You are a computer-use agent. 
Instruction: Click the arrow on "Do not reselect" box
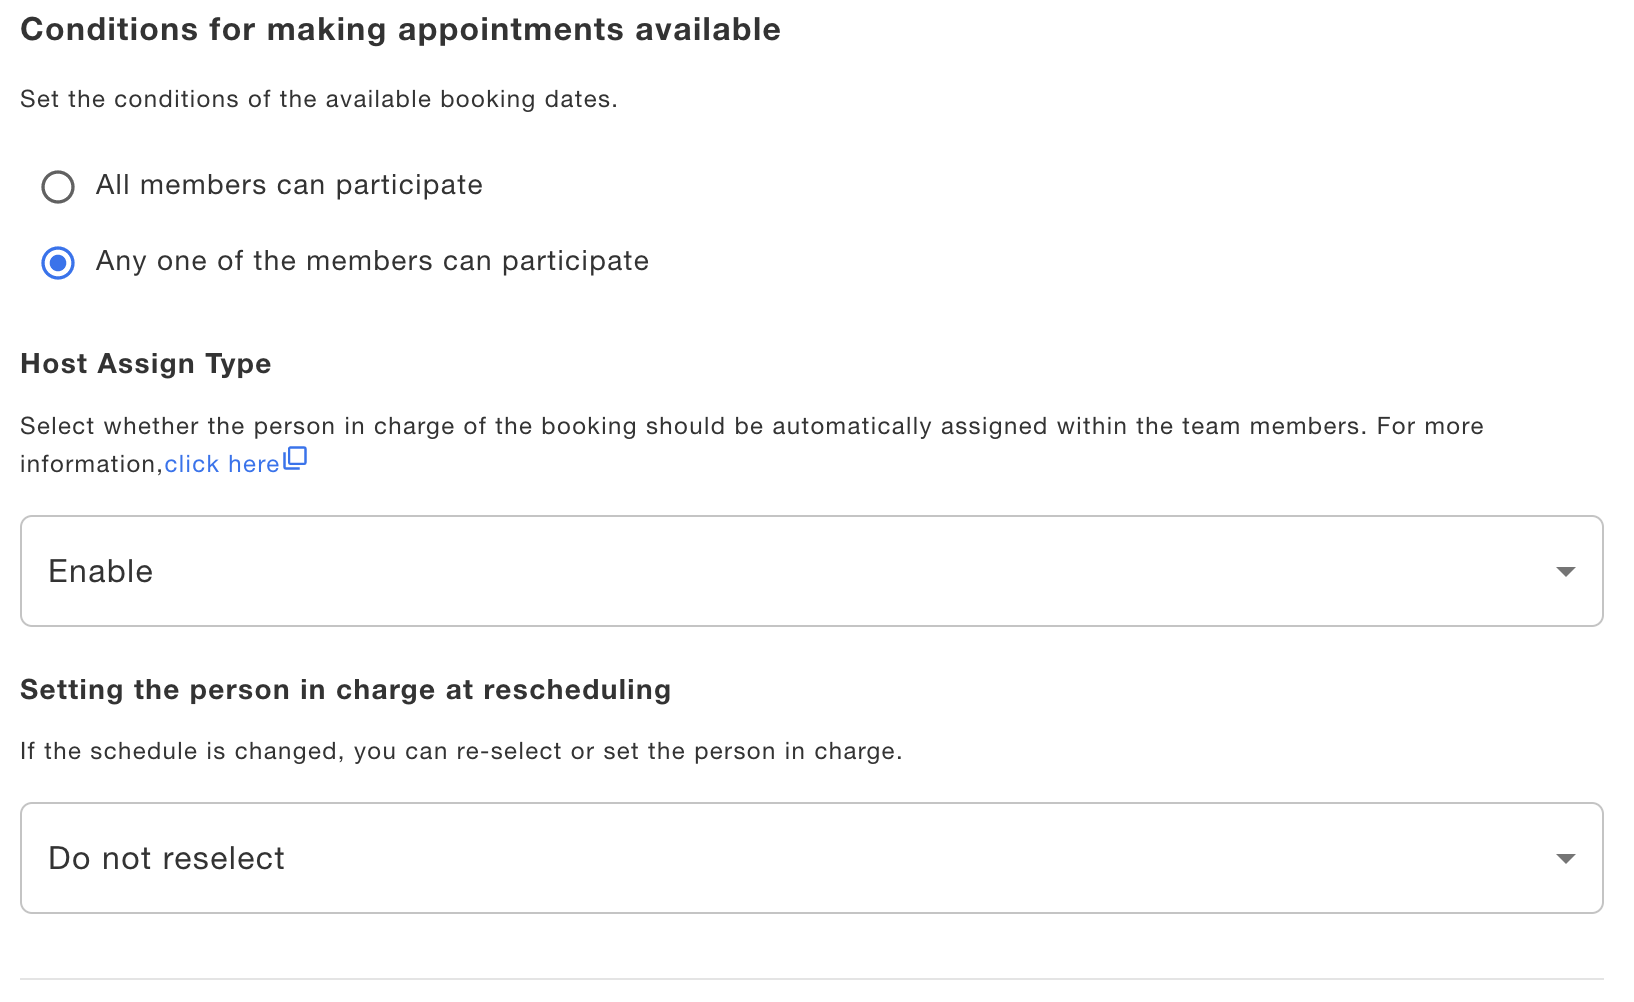(1565, 859)
